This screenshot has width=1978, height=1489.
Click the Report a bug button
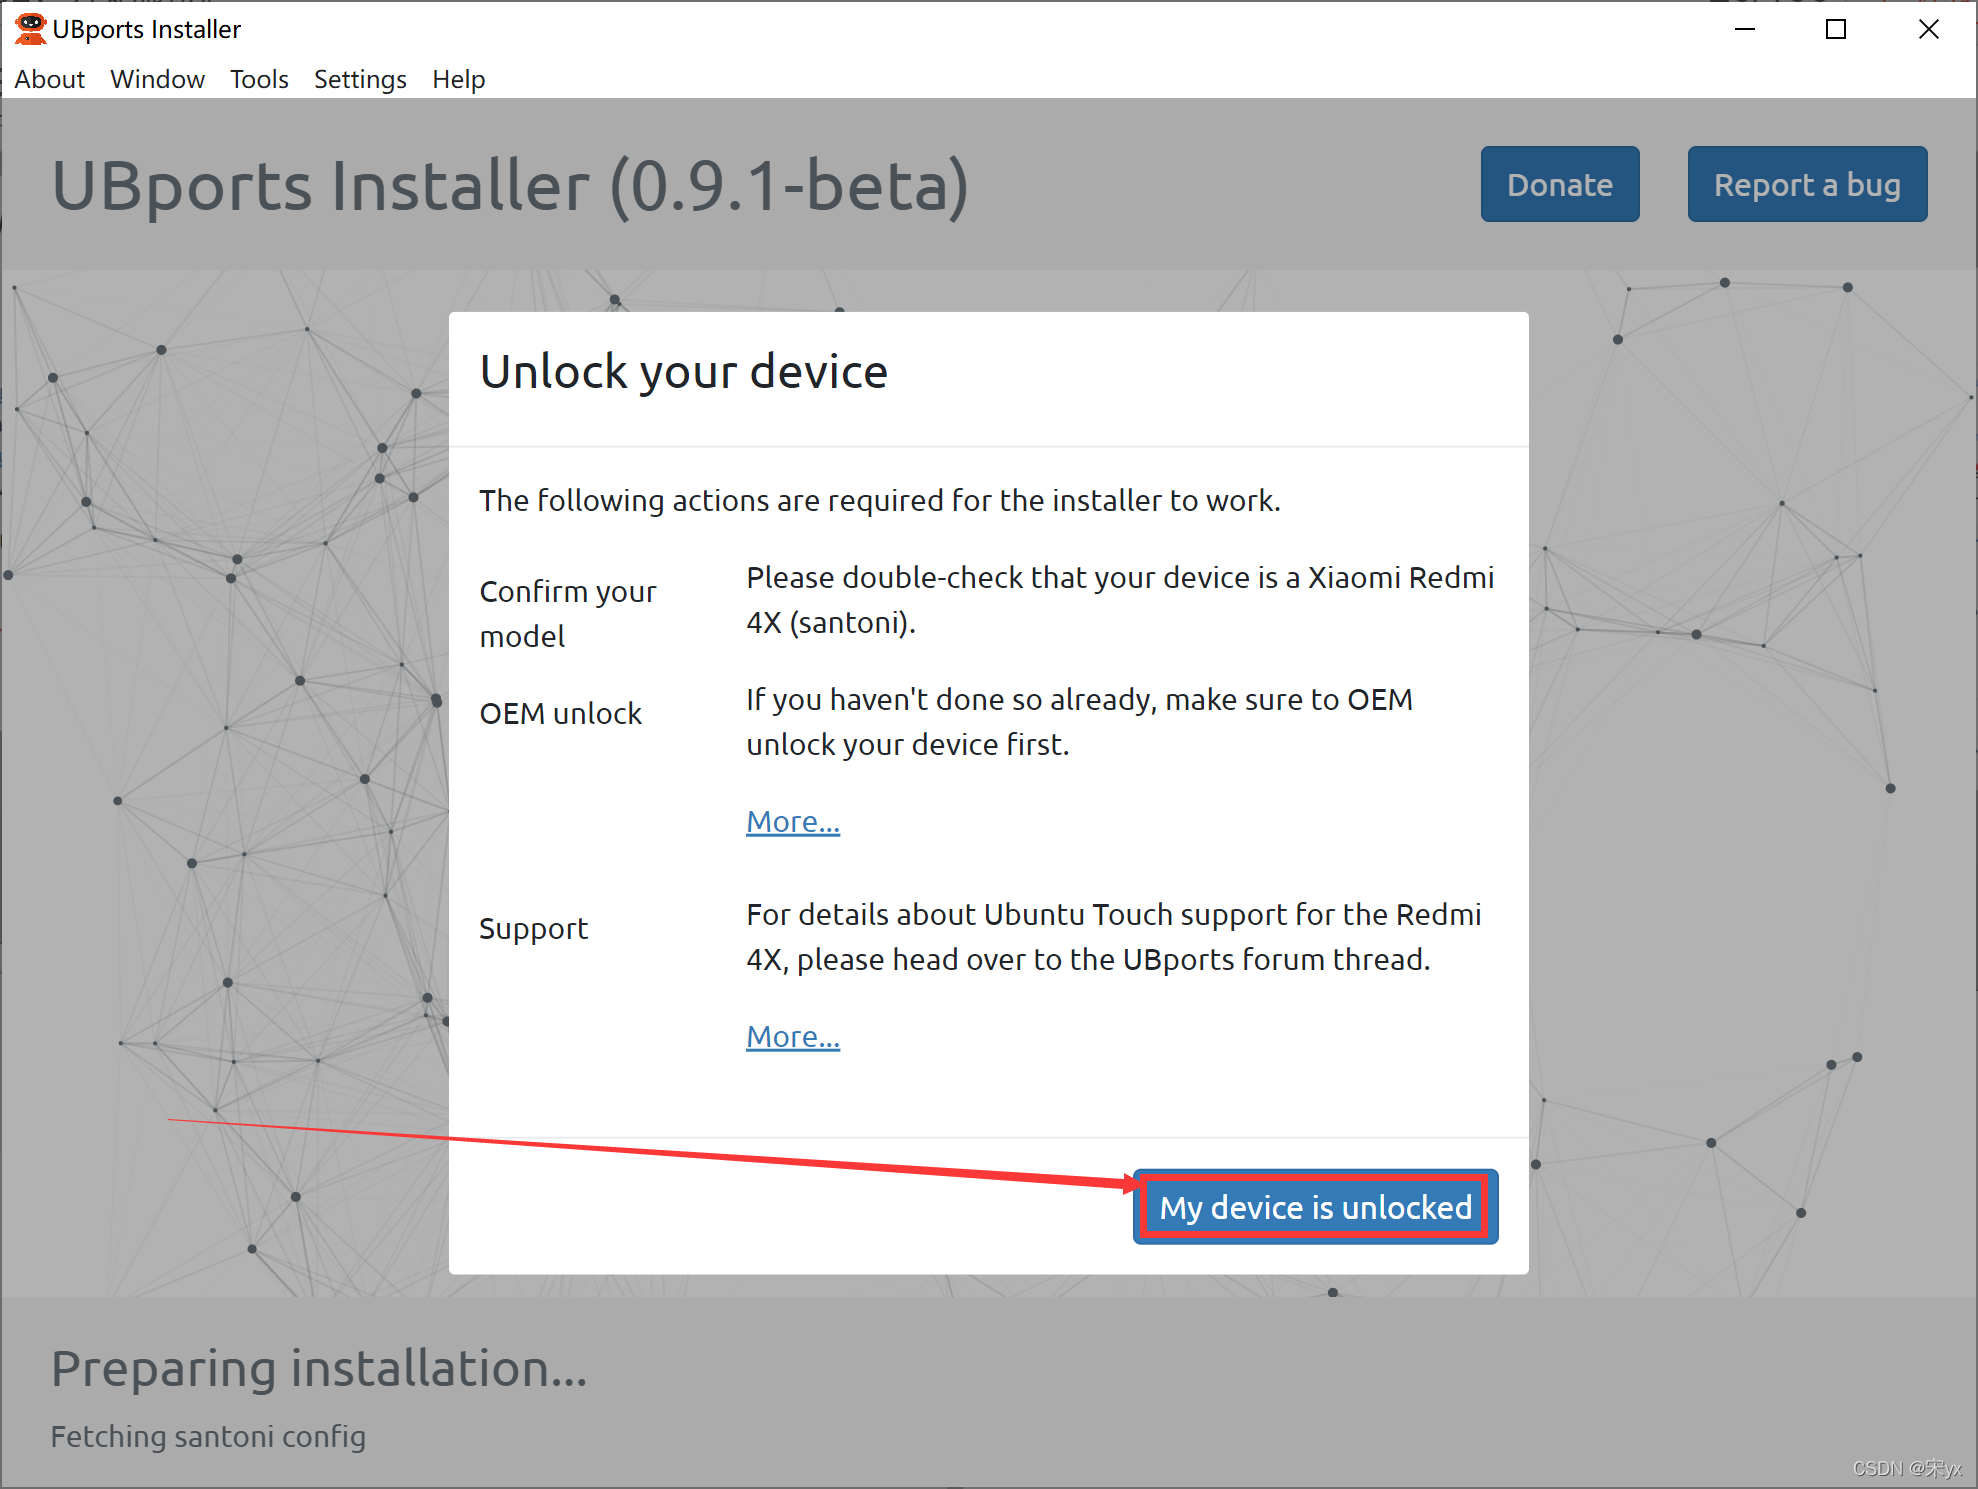click(1807, 184)
